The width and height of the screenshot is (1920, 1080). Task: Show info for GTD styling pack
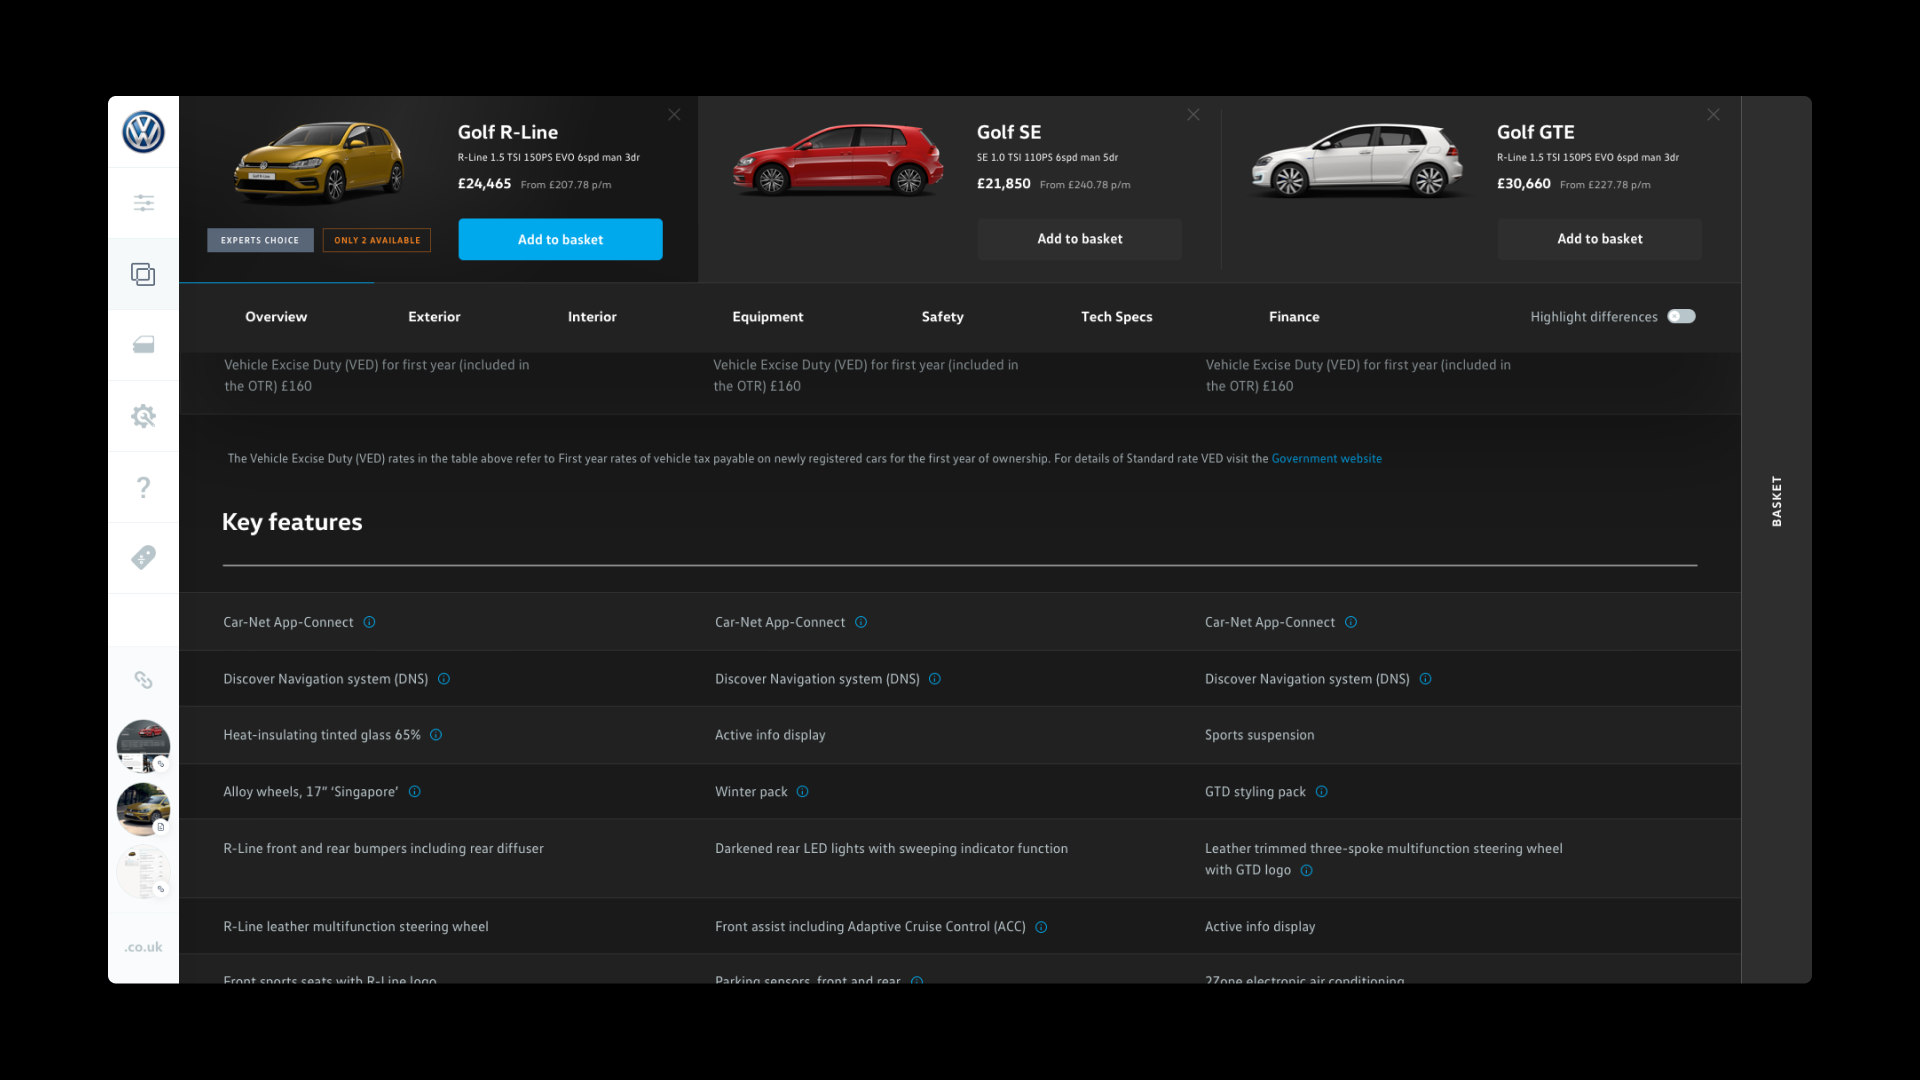(x=1322, y=792)
